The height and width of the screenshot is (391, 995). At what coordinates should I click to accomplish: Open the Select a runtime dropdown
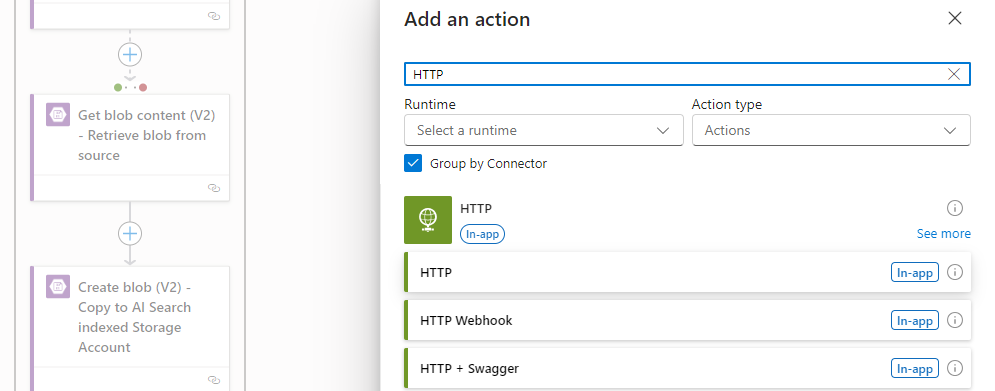[x=543, y=130]
